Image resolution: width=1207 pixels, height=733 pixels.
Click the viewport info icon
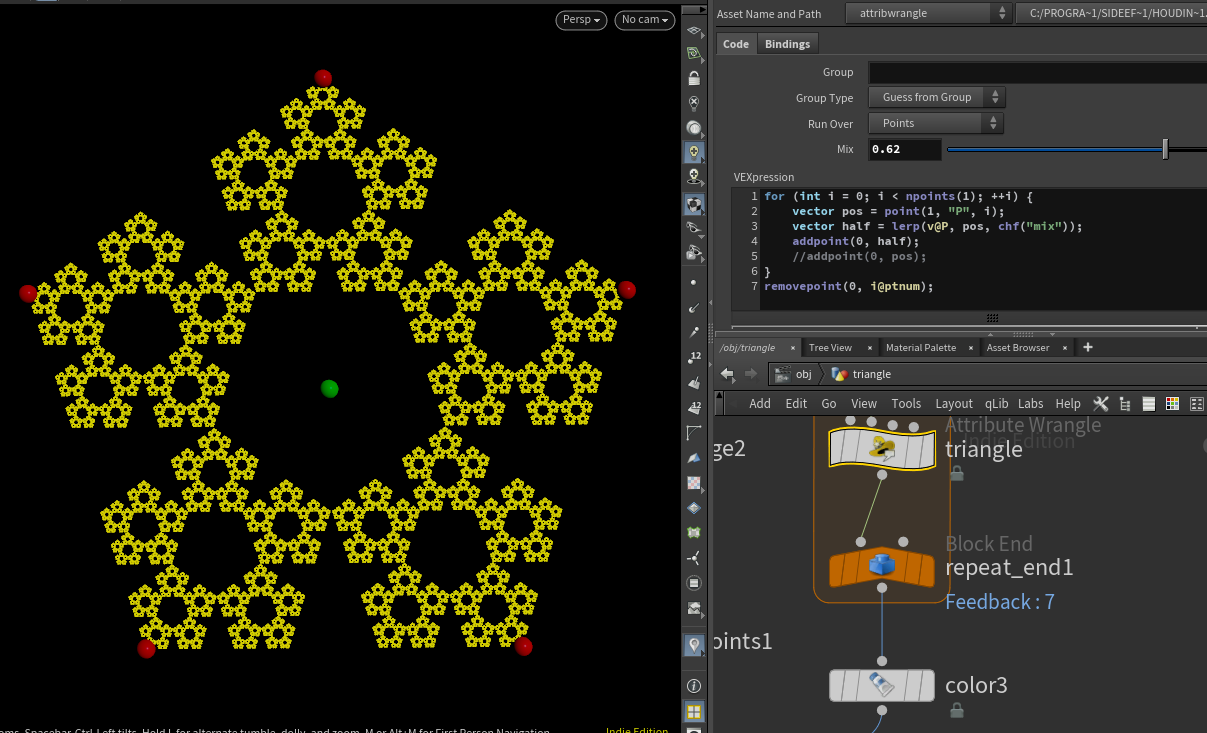[694, 686]
